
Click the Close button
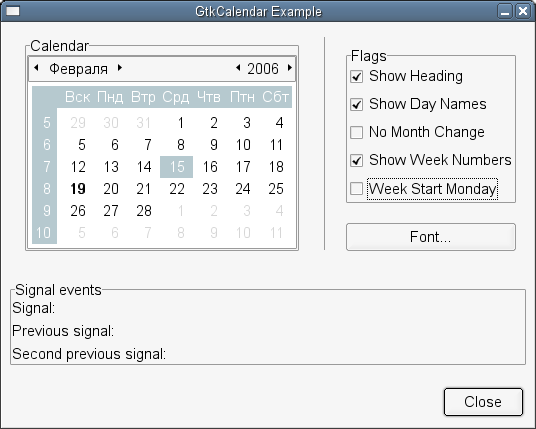coord(483,402)
